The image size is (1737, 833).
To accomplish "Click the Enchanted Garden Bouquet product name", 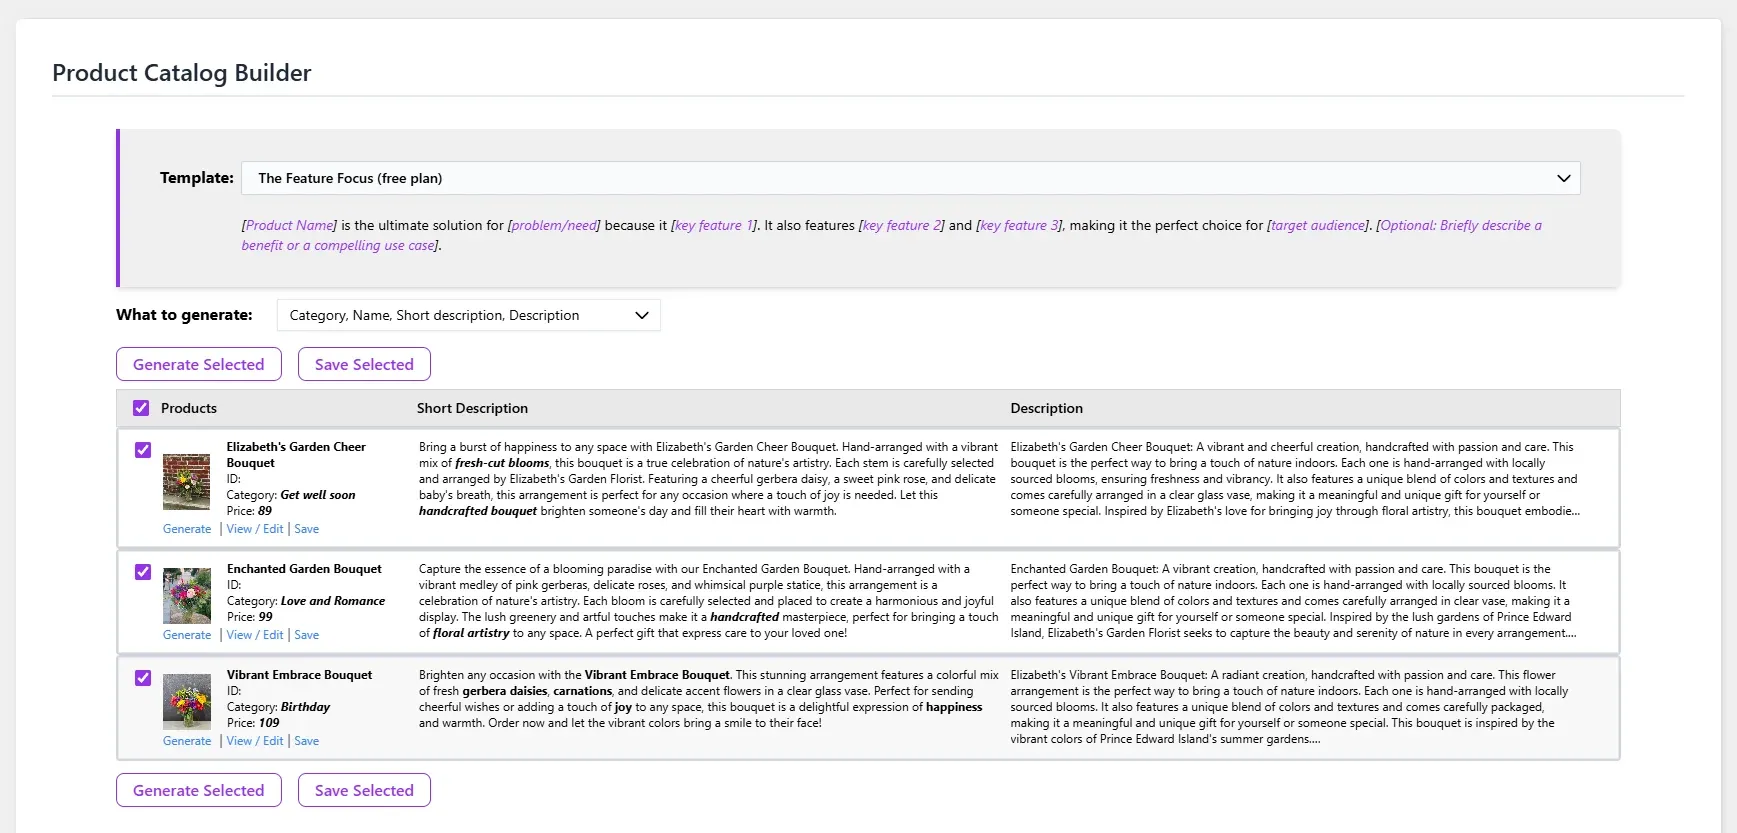I will (x=304, y=569).
